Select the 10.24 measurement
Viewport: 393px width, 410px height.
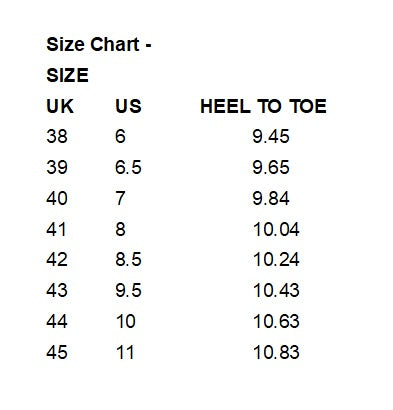(276, 259)
